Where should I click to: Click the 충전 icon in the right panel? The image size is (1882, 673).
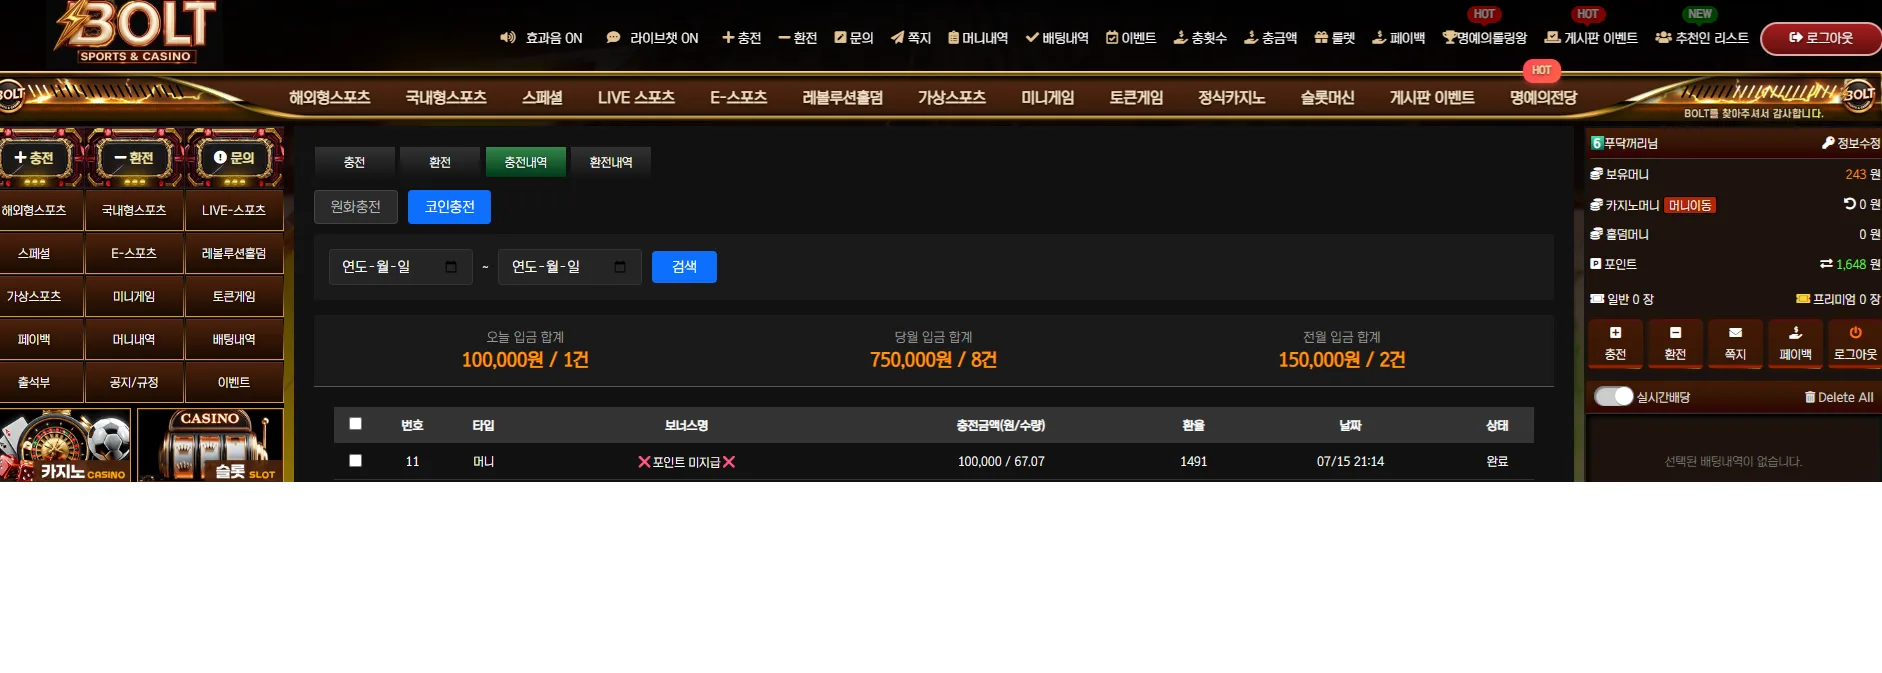click(1615, 333)
